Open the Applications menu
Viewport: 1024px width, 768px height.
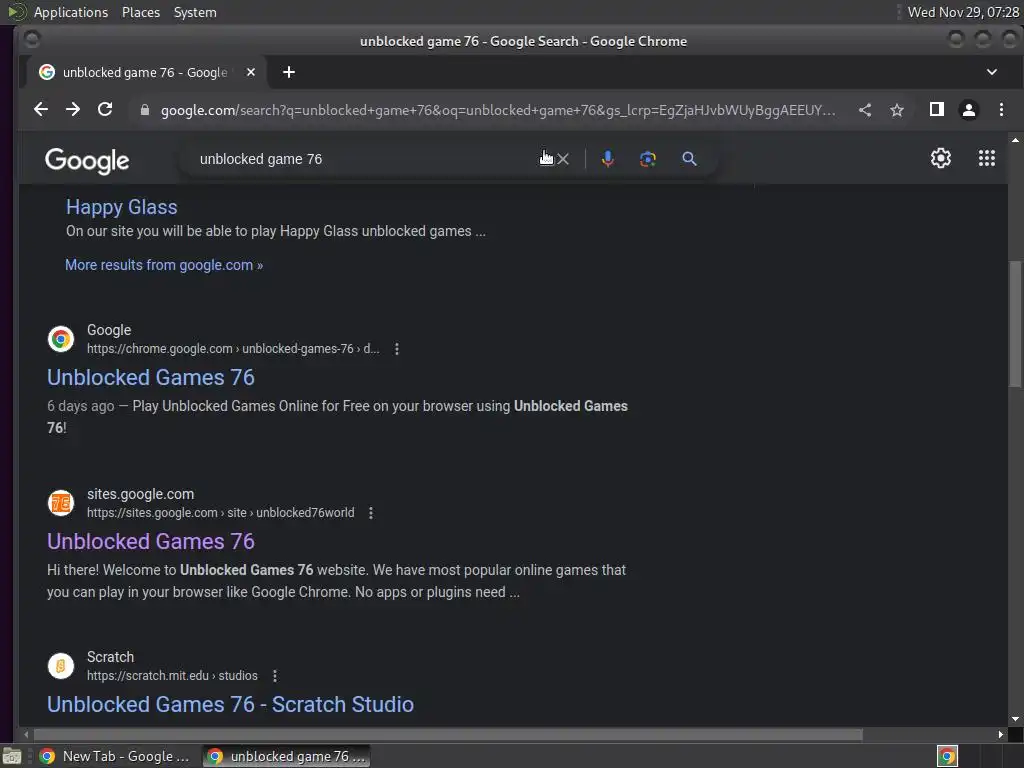71,12
